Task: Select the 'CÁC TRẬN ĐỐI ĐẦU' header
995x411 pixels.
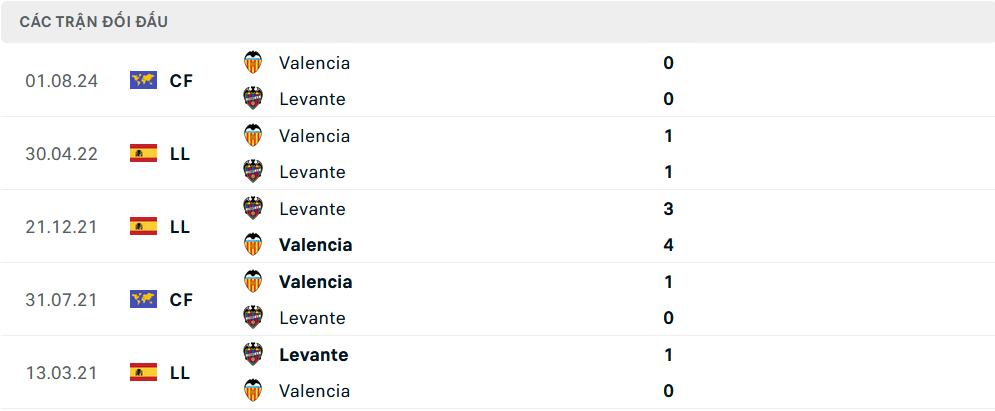Action: click(x=93, y=22)
